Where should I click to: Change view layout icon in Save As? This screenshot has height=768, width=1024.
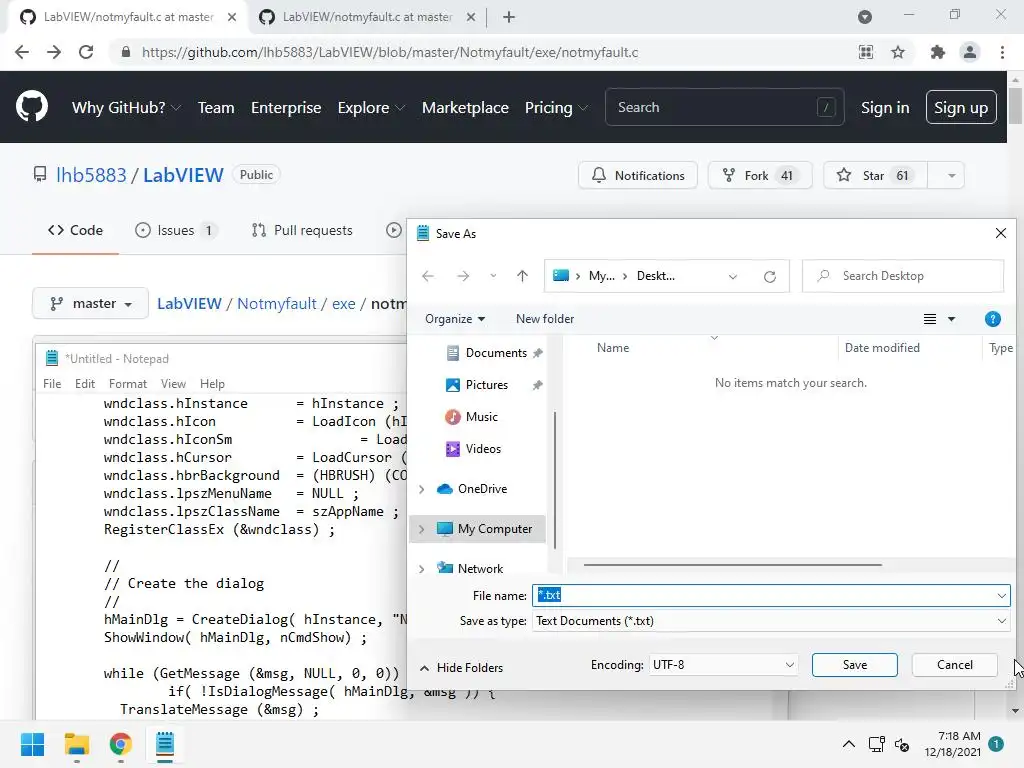coord(930,319)
